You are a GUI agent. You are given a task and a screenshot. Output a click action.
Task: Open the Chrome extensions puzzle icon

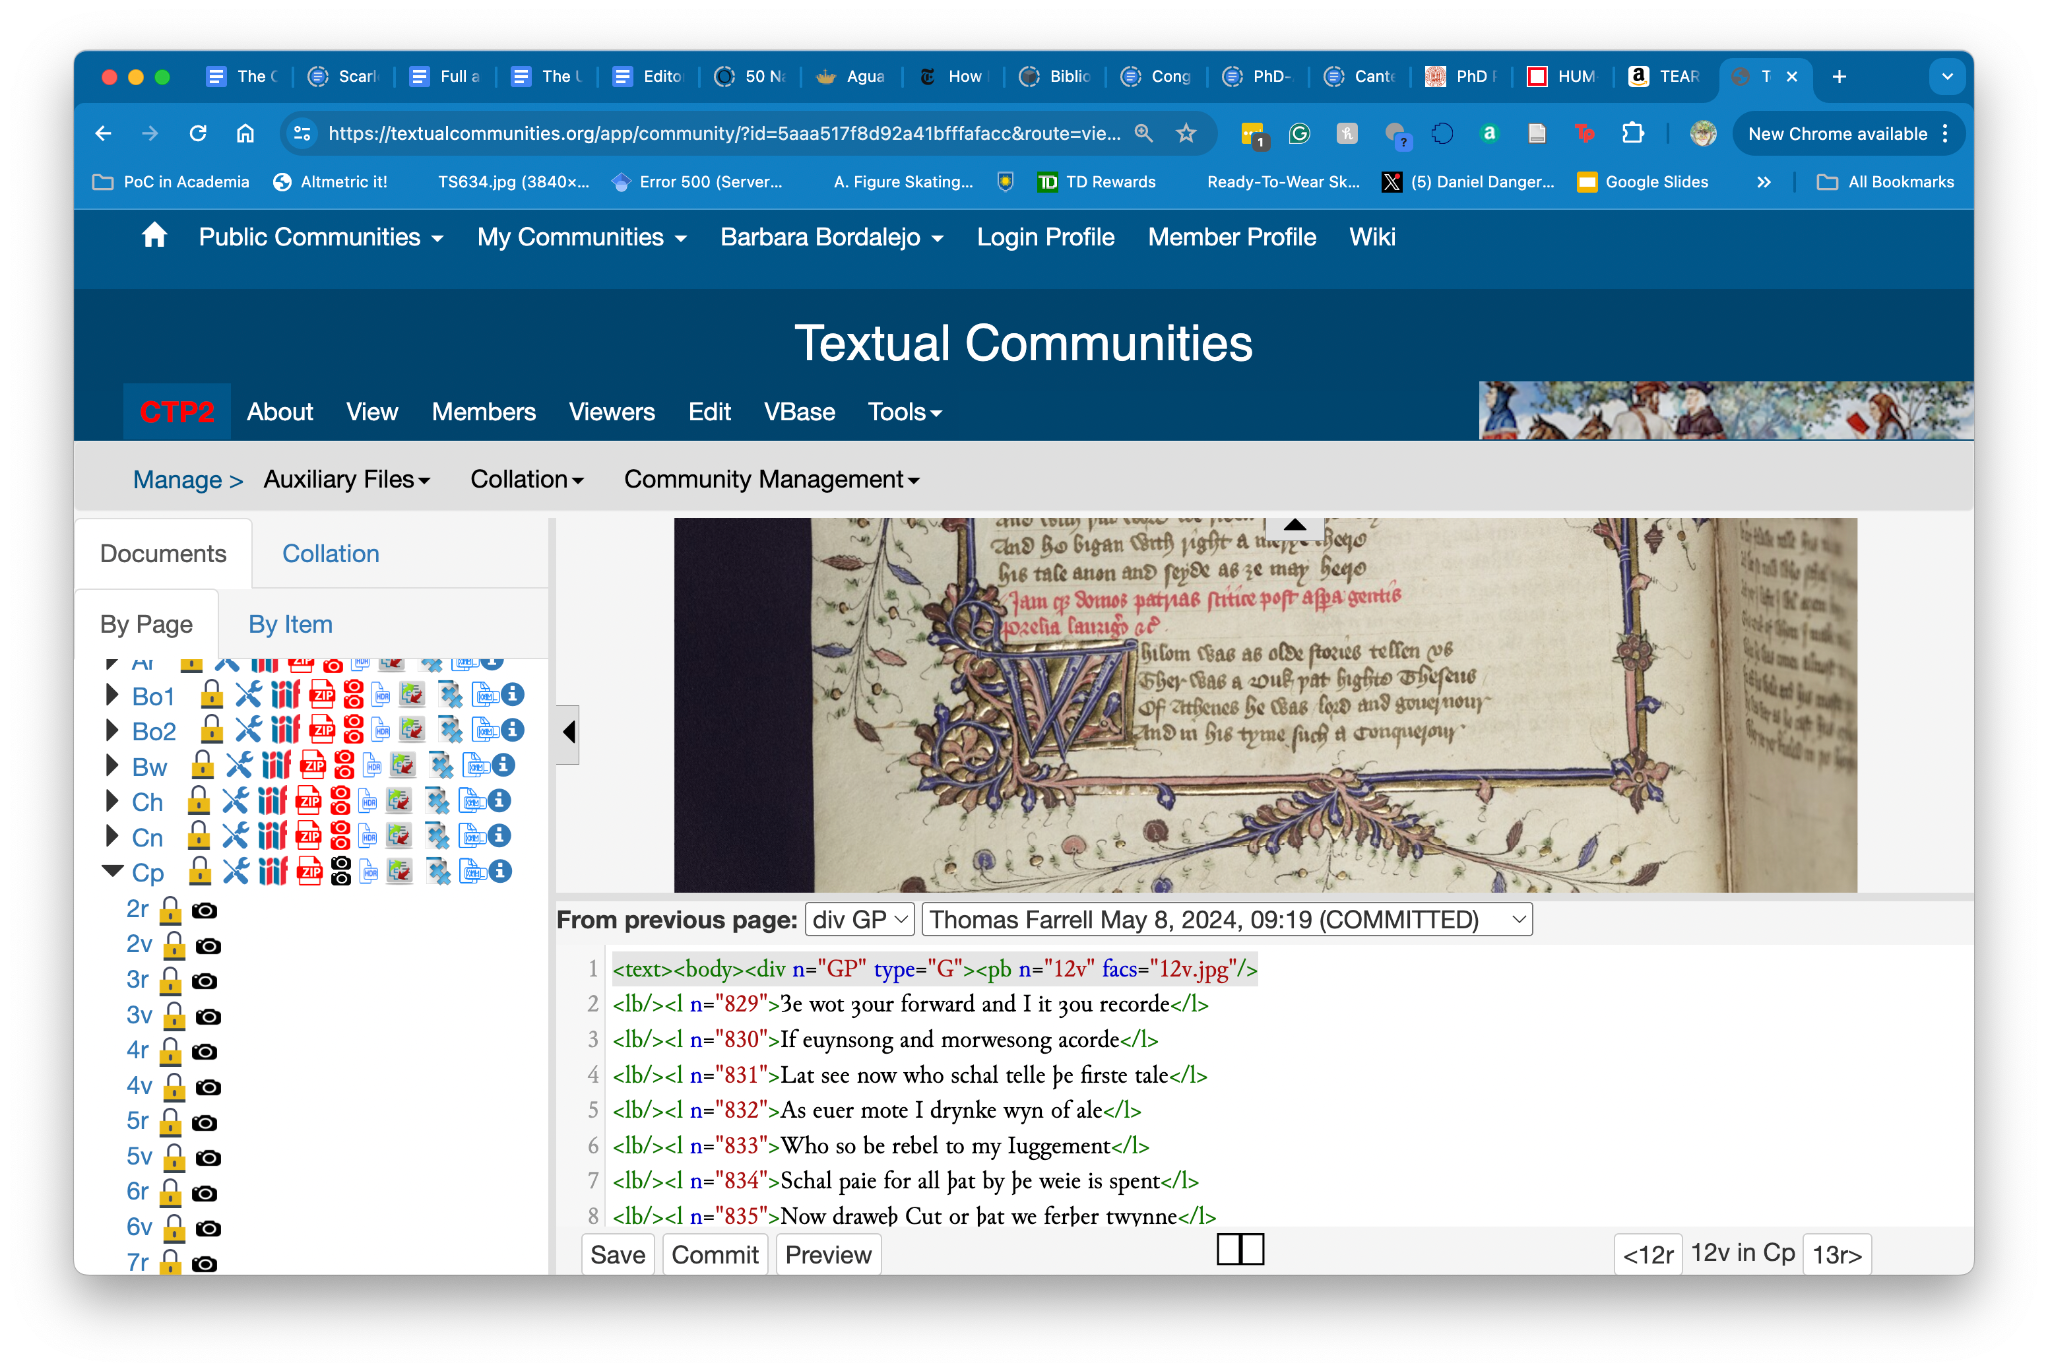coord(1633,133)
